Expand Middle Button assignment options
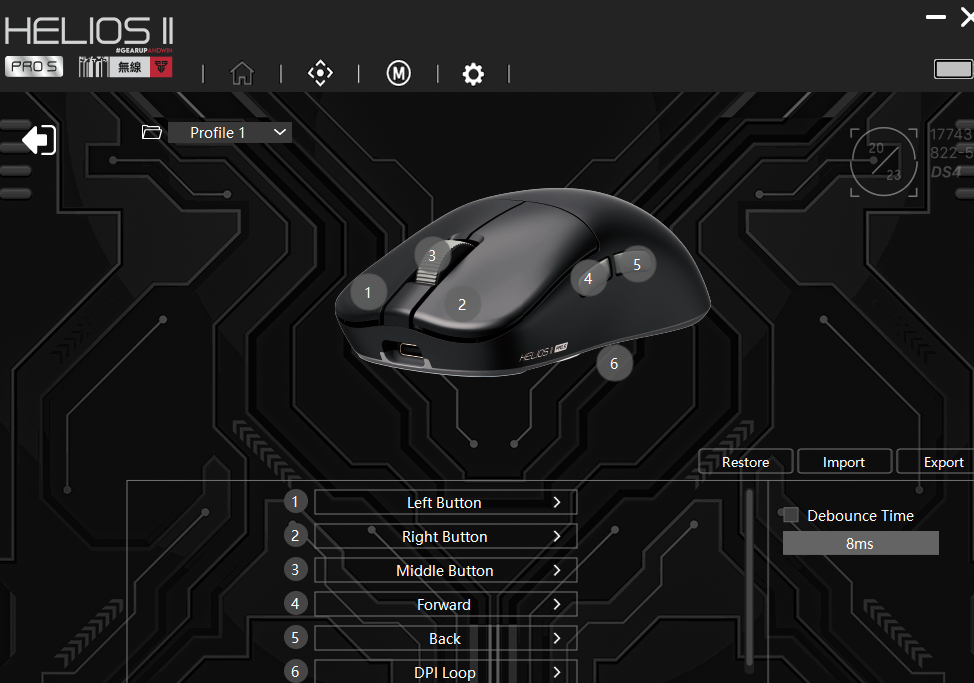The image size is (974, 683). pyautogui.click(x=445, y=571)
